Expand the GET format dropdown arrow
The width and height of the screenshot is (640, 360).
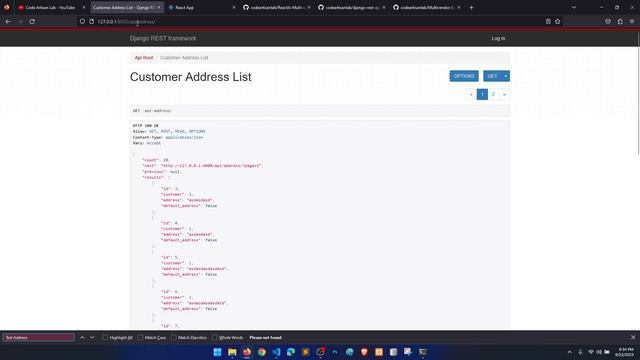[x=506, y=76]
